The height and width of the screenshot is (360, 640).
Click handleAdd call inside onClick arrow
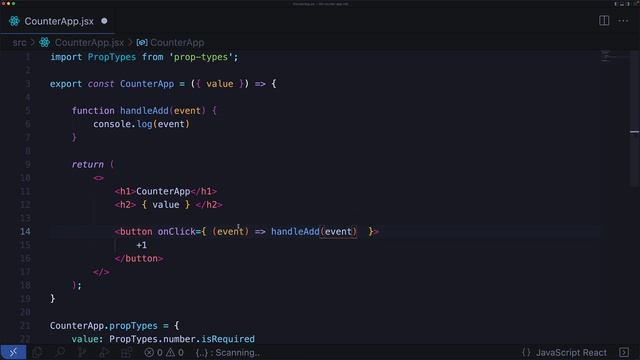click(296, 232)
